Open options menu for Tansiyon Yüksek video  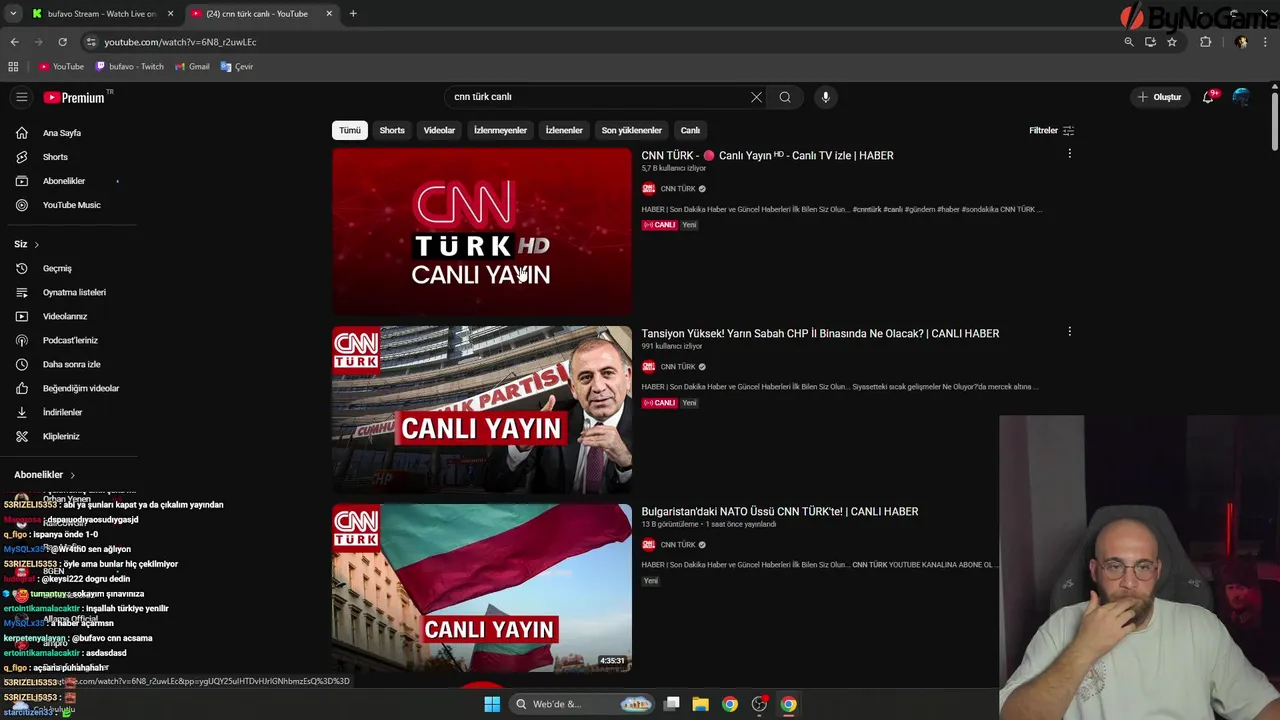tap(1069, 331)
